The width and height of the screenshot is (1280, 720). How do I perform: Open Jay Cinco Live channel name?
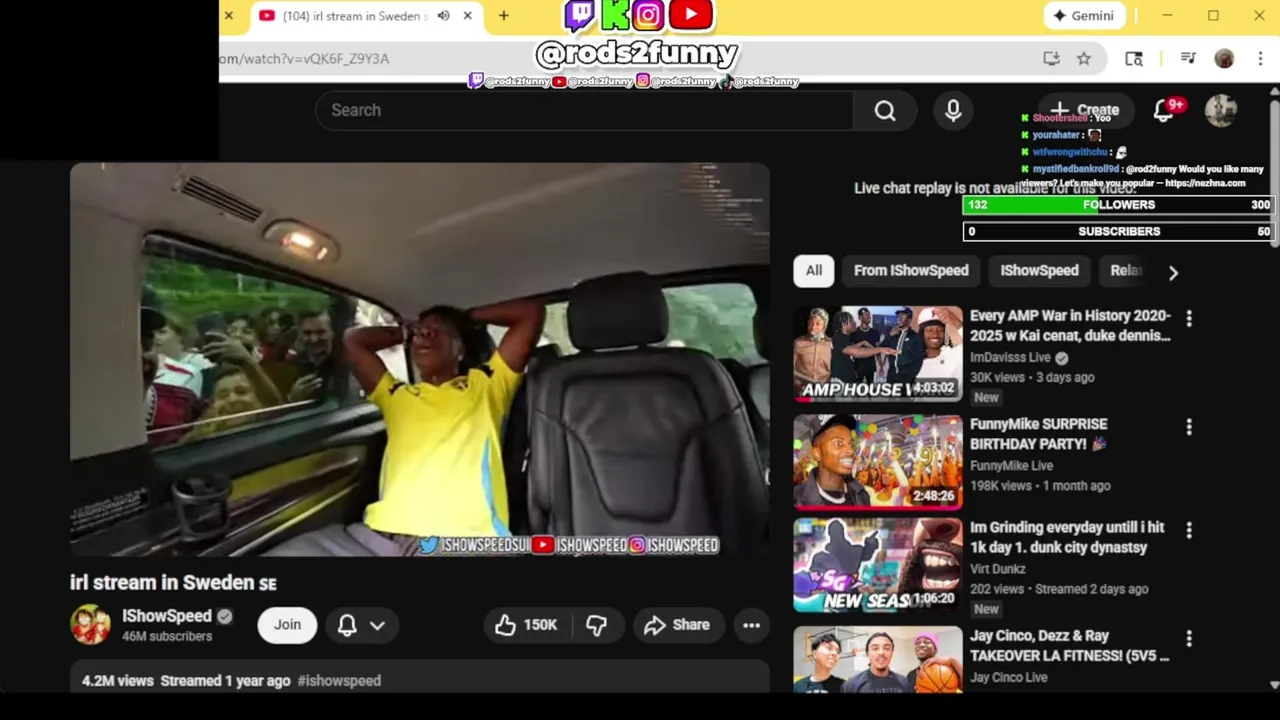[x=1009, y=677]
